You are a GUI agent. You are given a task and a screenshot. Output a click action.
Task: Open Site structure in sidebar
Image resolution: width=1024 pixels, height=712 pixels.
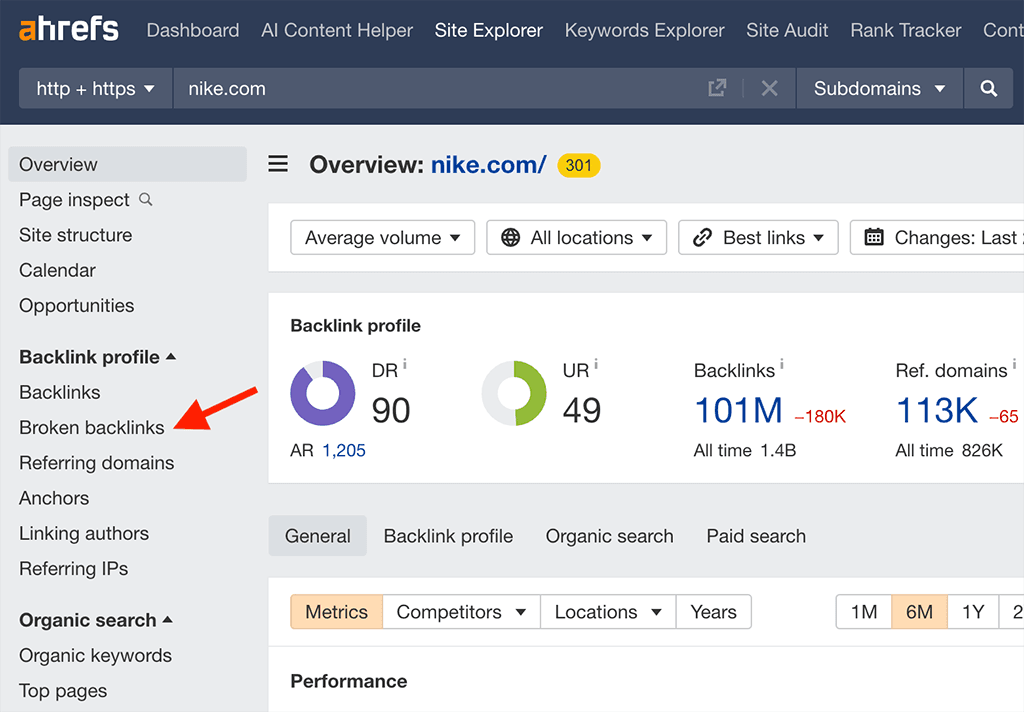pos(75,235)
